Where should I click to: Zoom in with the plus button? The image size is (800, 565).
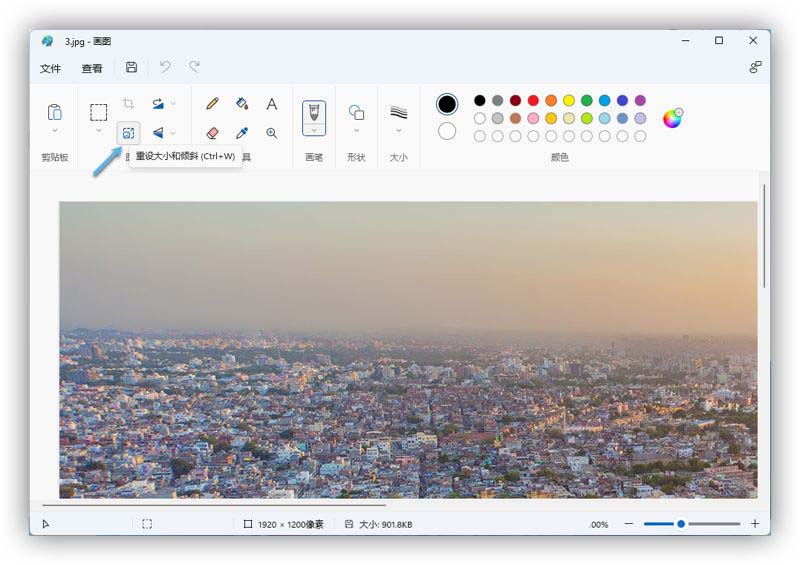pos(755,524)
